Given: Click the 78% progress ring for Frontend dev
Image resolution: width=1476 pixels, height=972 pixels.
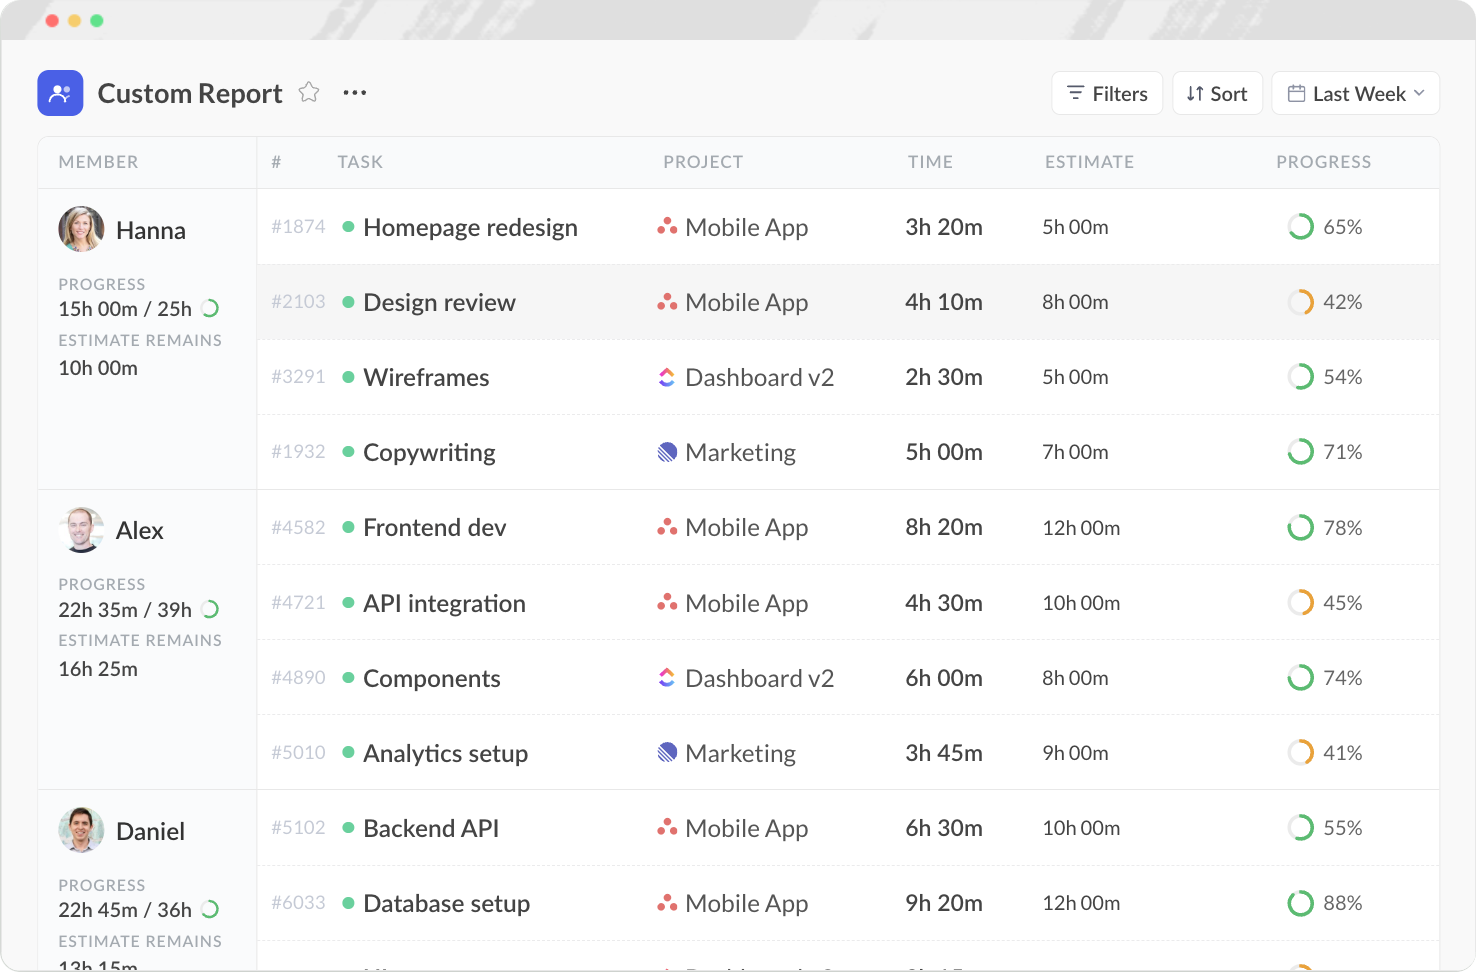Looking at the screenshot, I should (x=1300, y=527).
